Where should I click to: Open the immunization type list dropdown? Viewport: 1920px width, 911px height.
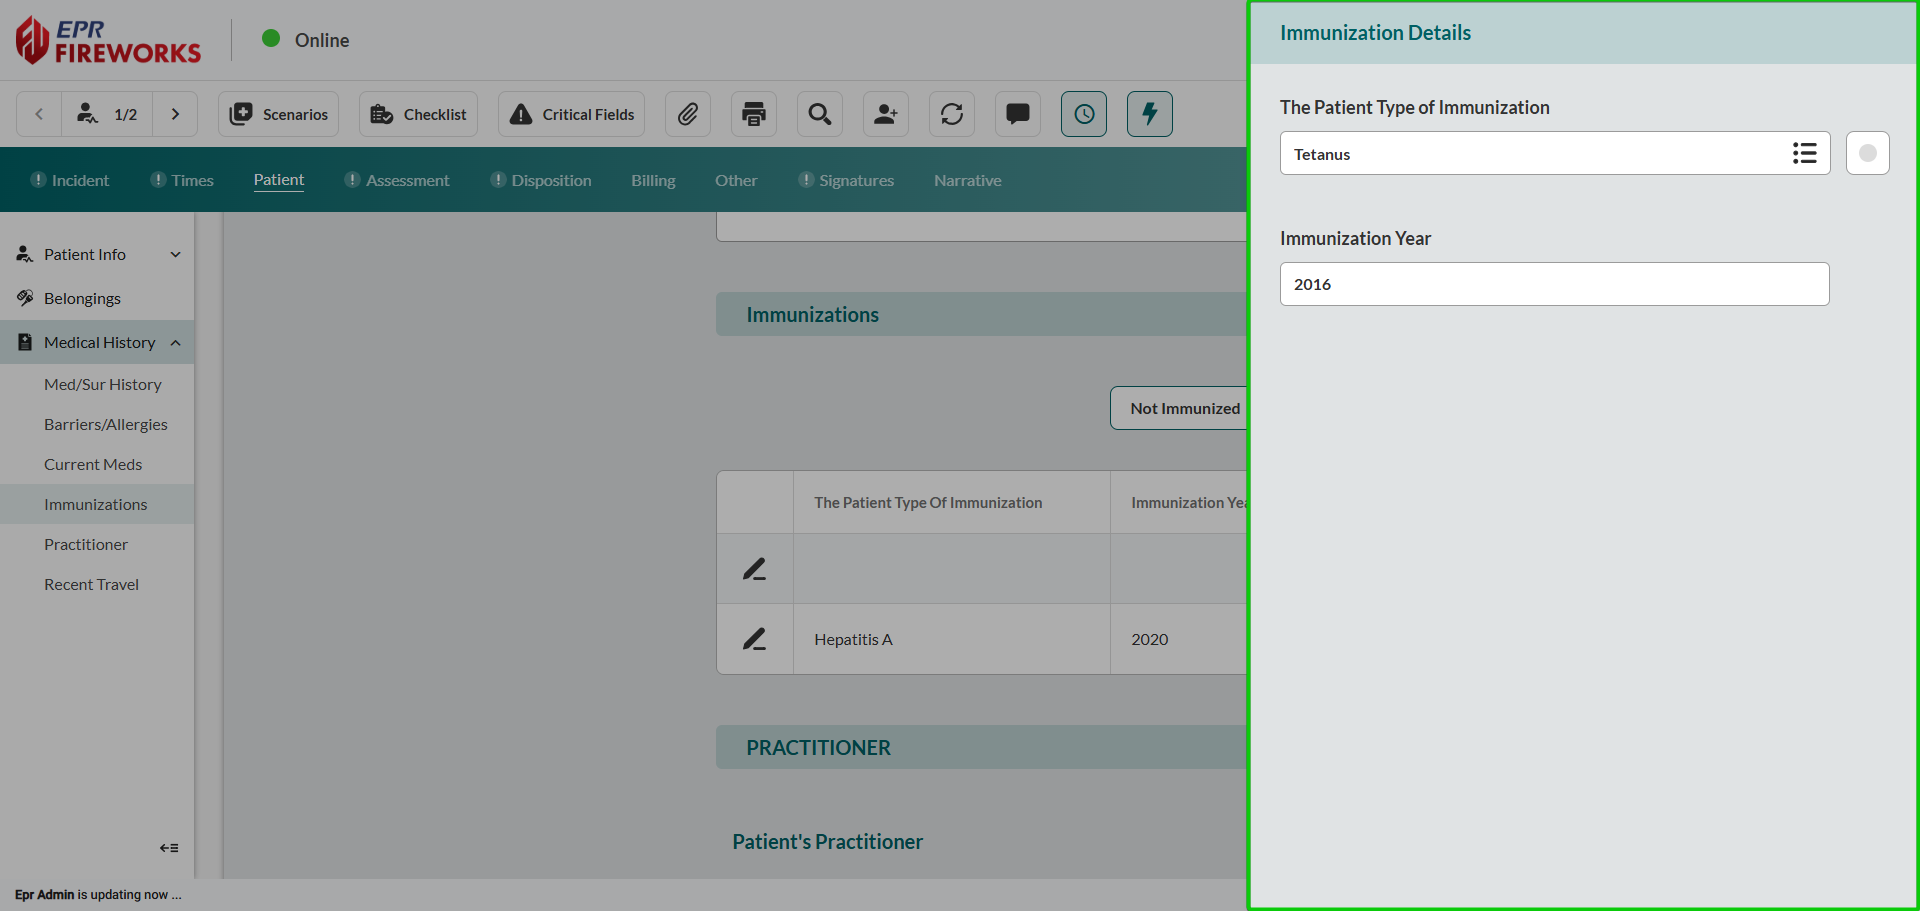(x=1804, y=153)
